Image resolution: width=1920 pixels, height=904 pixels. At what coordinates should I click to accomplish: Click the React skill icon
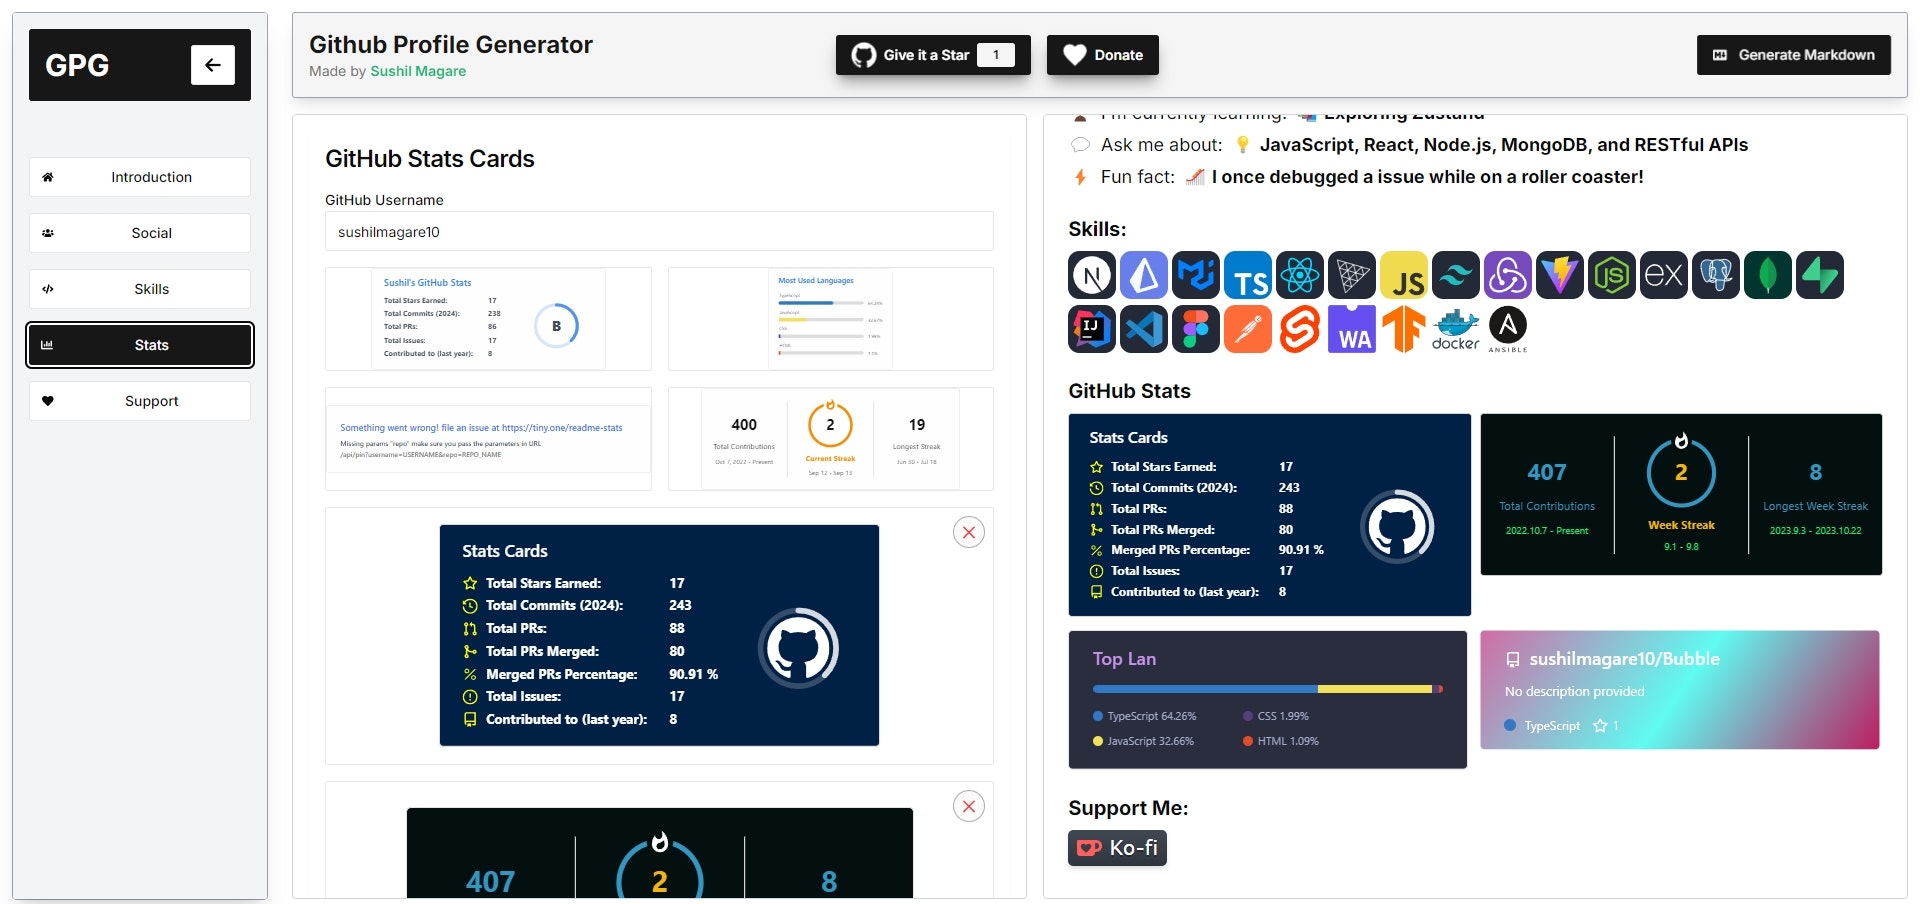click(x=1300, y=275)
